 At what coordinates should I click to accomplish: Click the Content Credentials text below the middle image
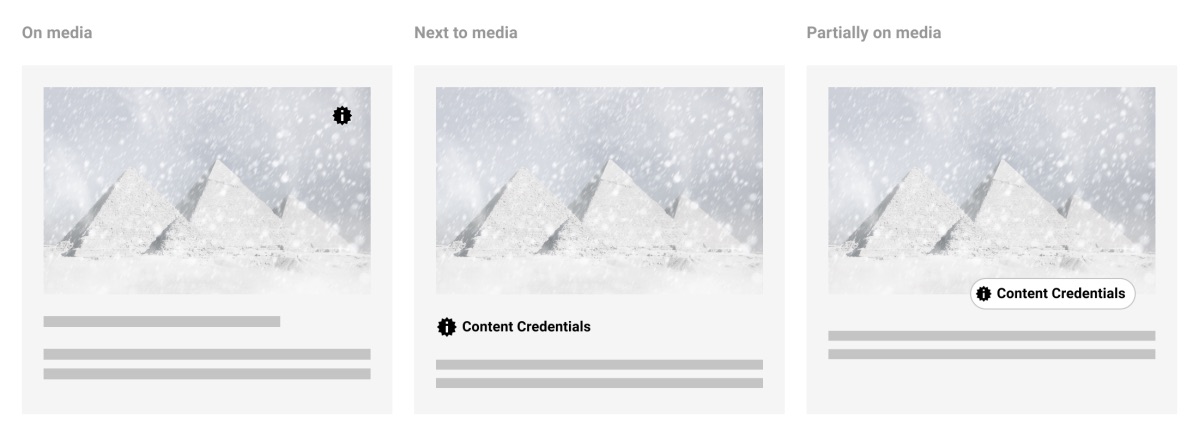526,327
